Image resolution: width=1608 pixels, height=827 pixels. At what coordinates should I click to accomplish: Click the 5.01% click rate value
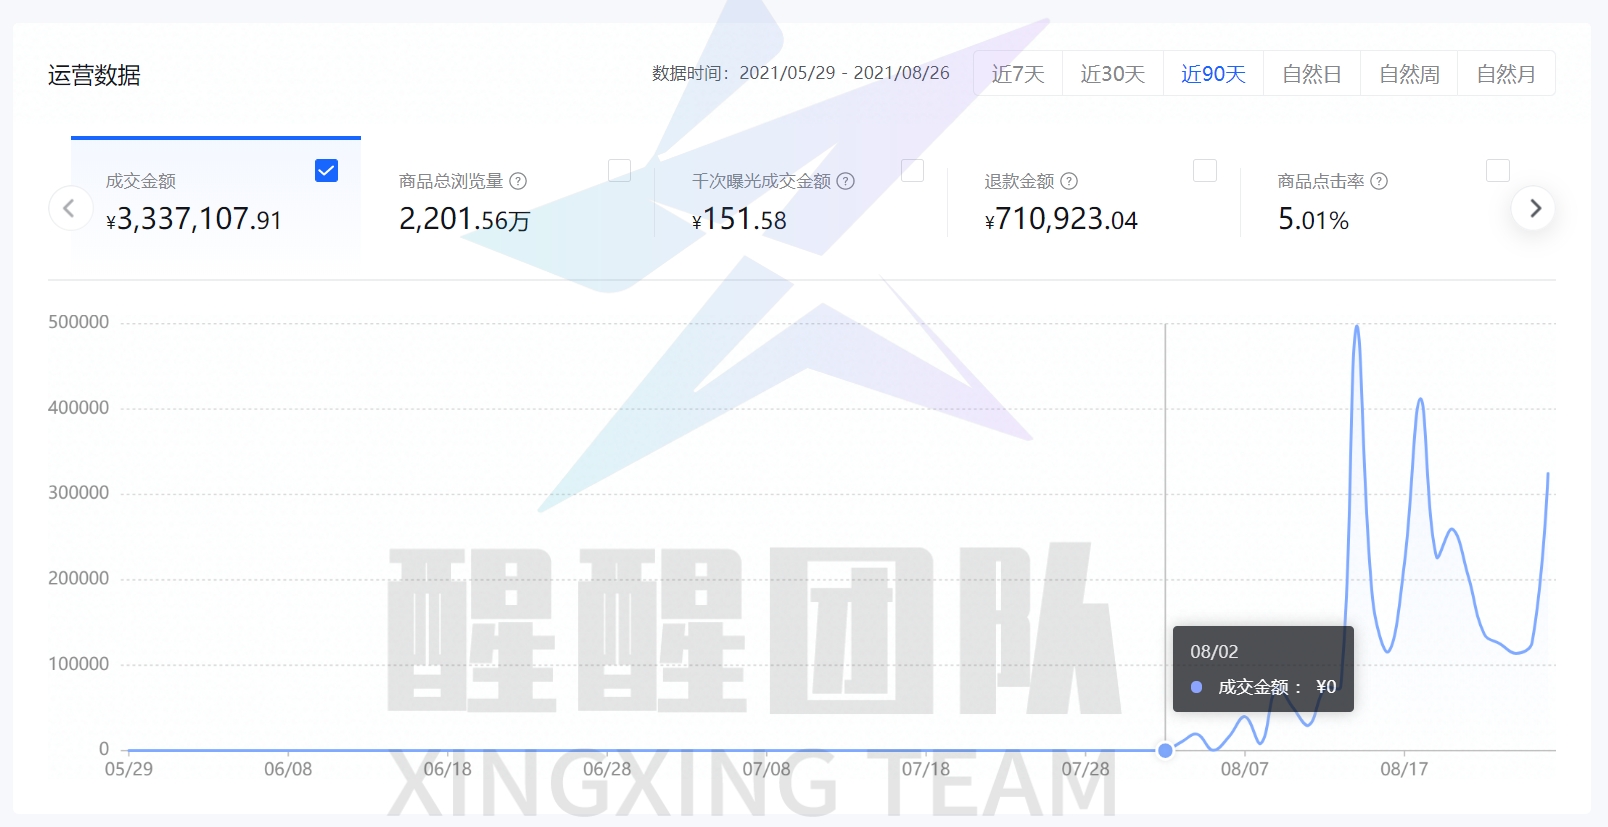coord(1313,219)
